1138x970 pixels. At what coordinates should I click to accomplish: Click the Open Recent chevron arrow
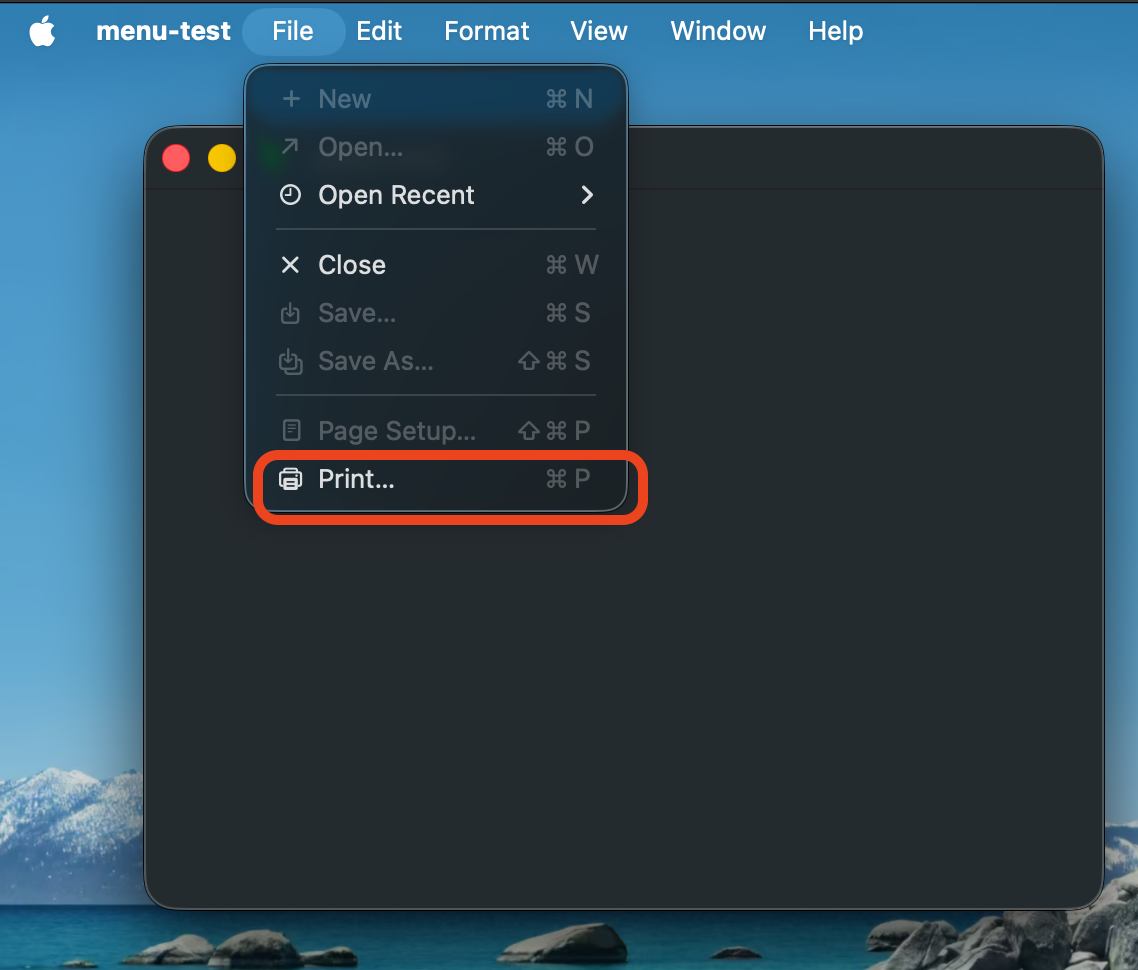coord(587,195)
